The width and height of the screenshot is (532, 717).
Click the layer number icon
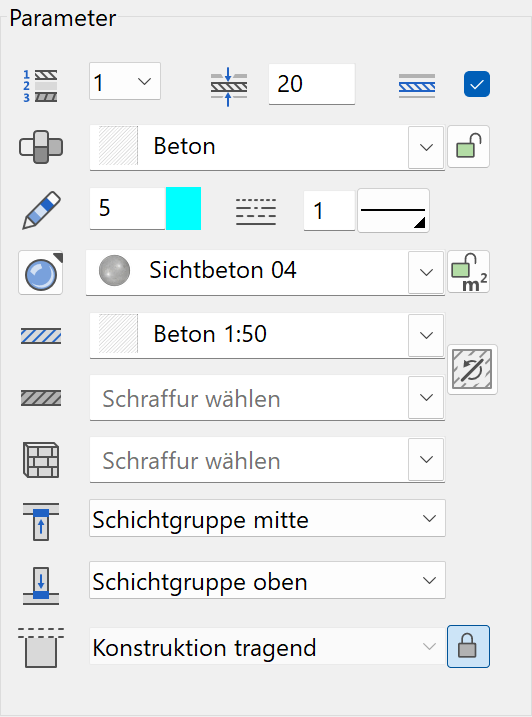click(x=40, y=86)
